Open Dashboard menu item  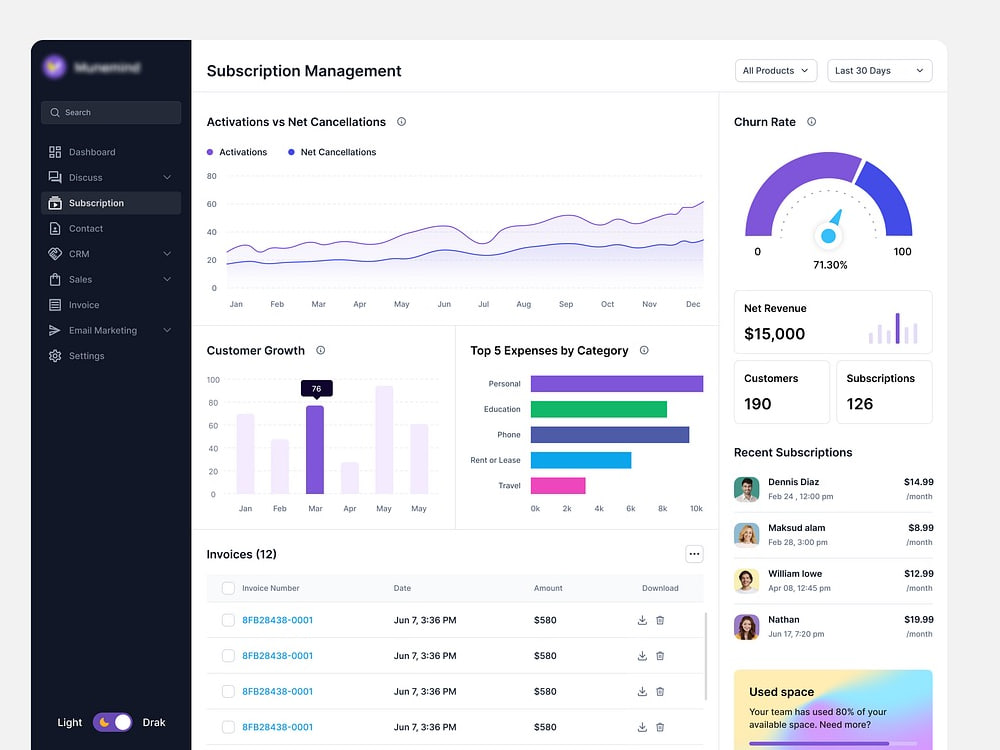[x=111, y=152]
